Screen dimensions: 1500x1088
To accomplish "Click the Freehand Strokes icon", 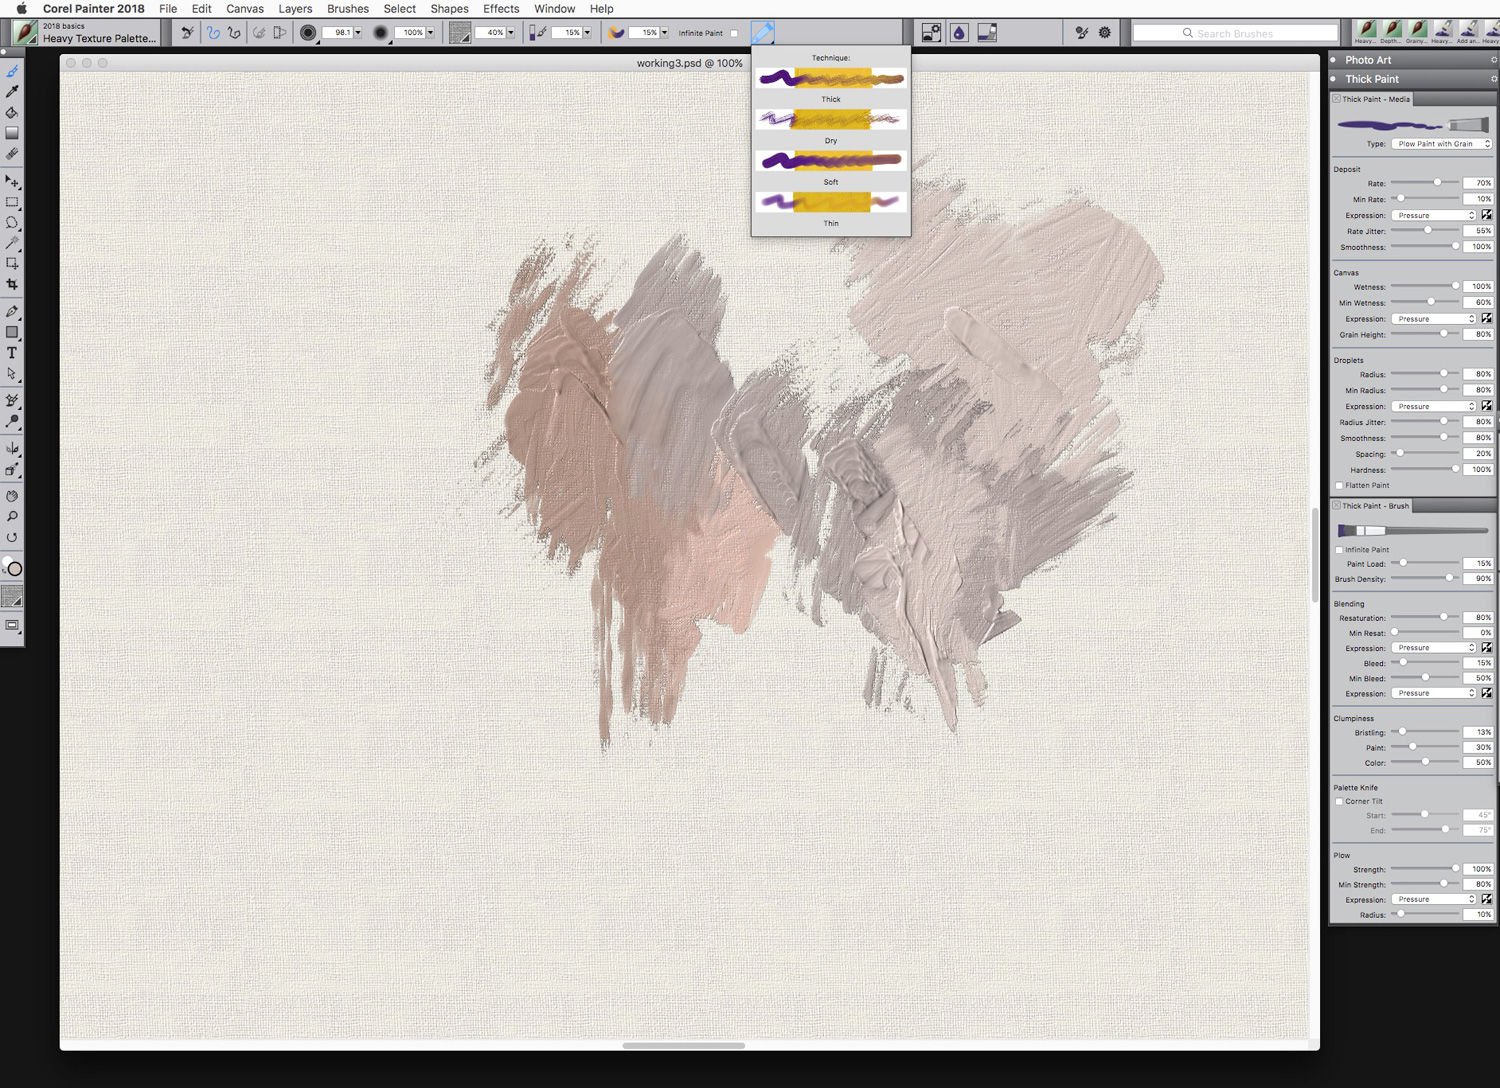I will 213,33.
